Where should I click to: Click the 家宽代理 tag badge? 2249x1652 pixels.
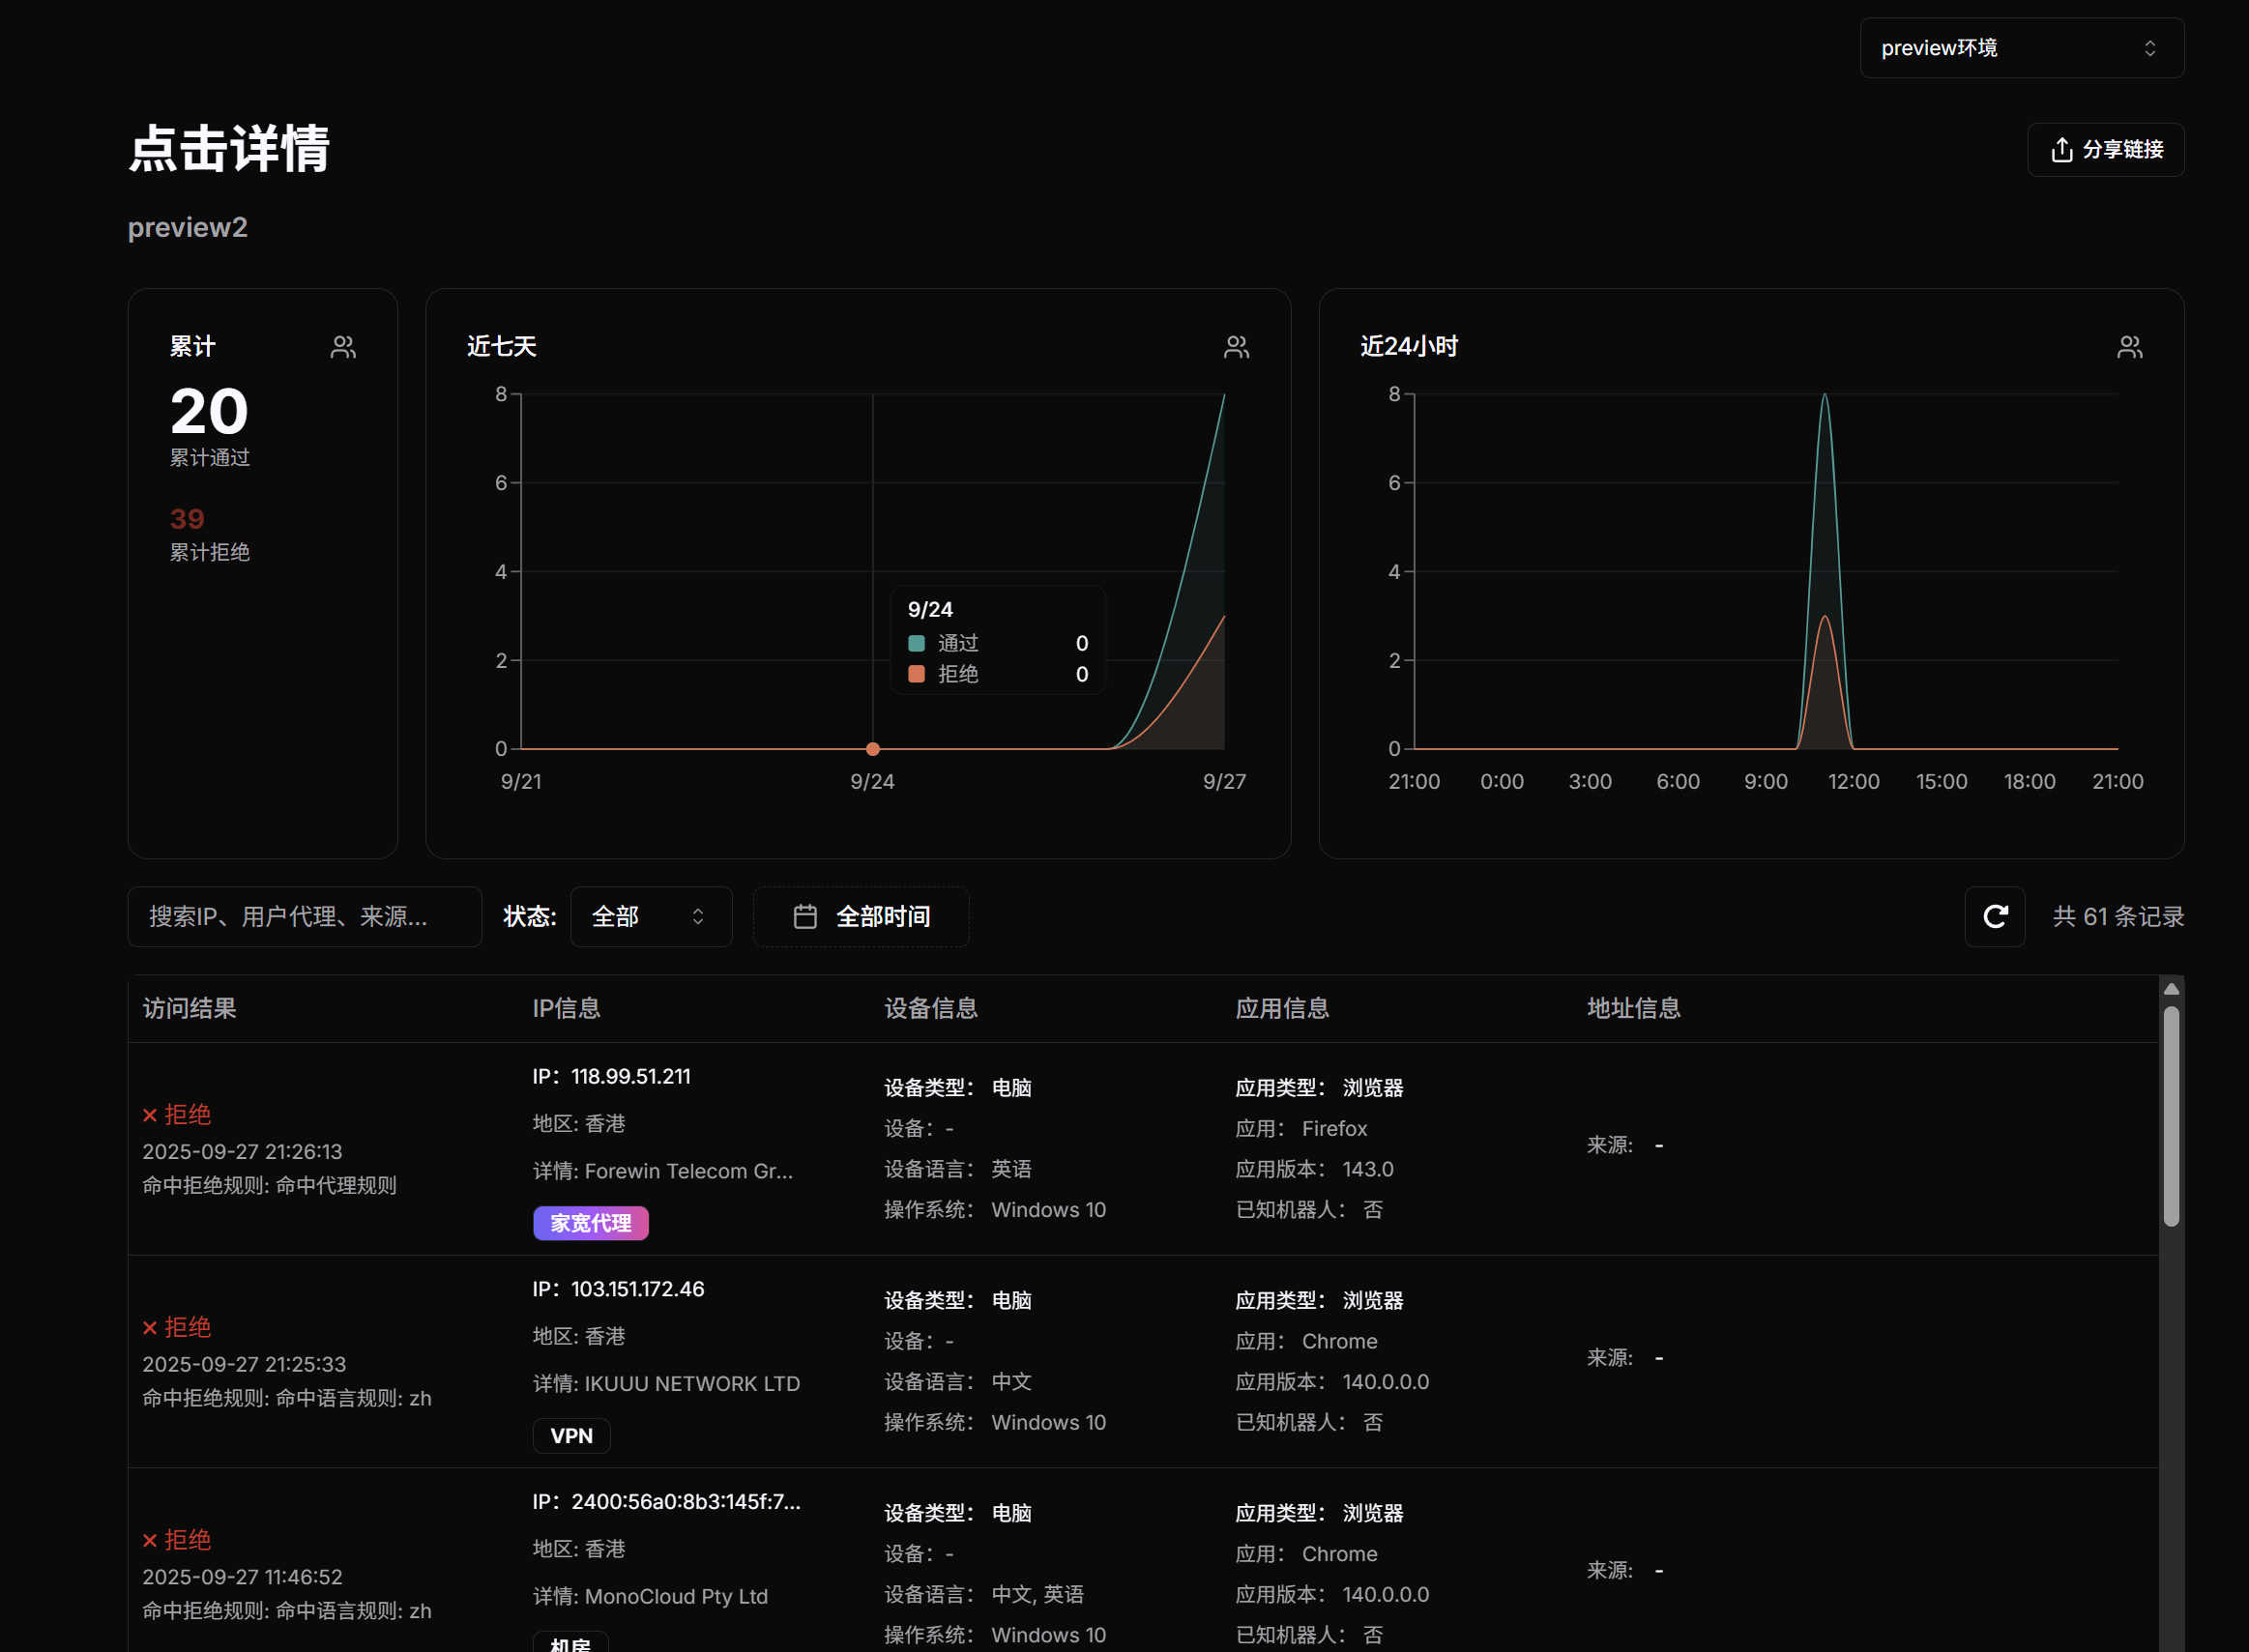click(x=590, y=1223)
